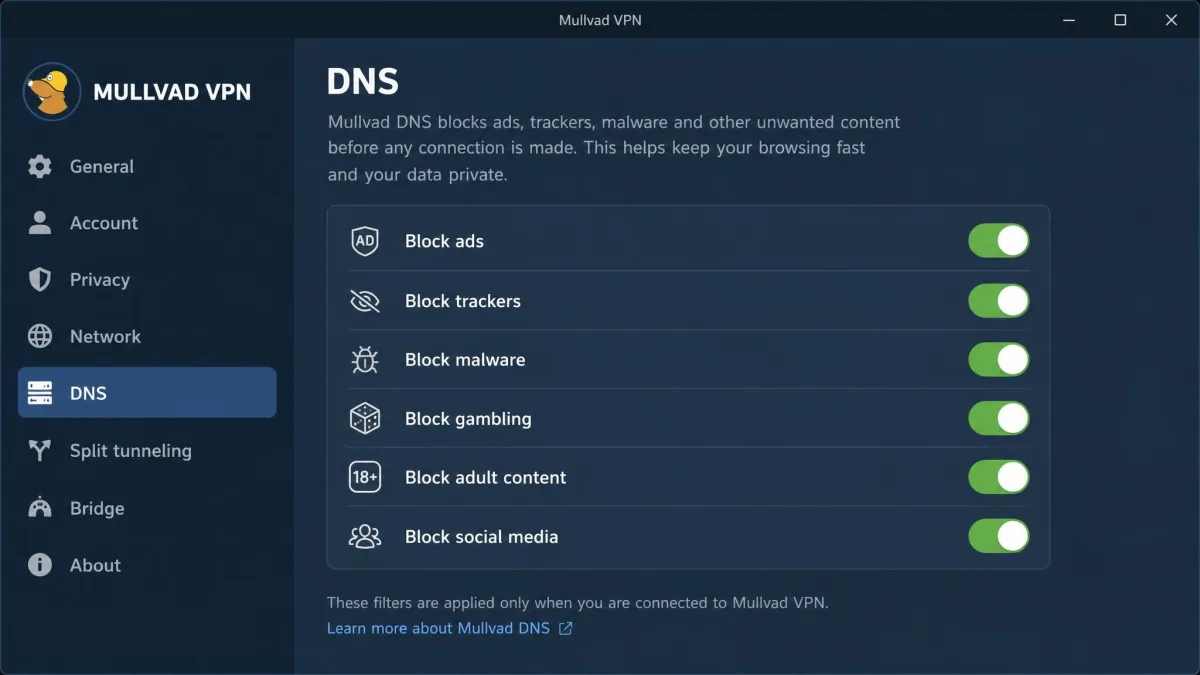Open the Privacy settings page
This screenshot has width=1200, height=675.
click(147, 280)
